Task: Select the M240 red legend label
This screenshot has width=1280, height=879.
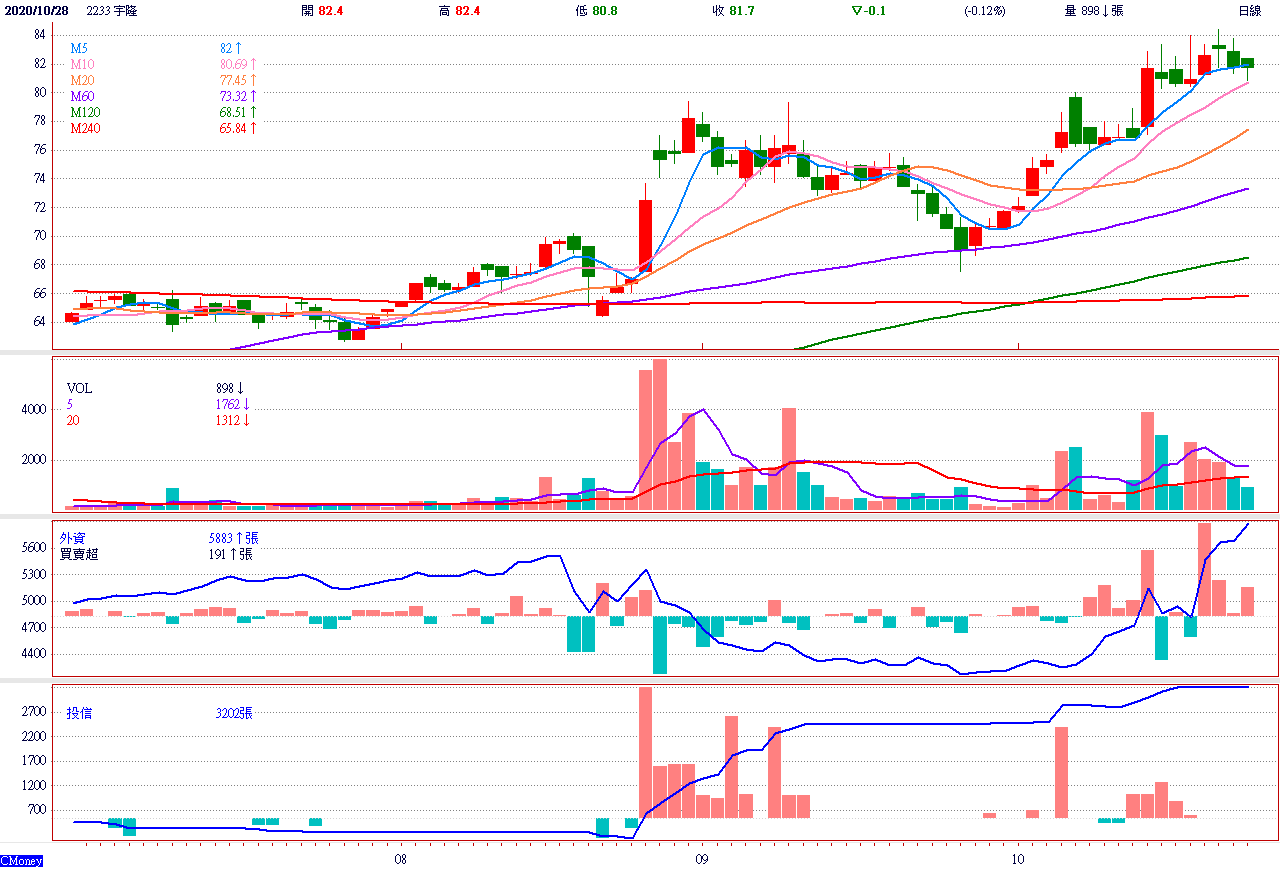Action: coord(85,128)
